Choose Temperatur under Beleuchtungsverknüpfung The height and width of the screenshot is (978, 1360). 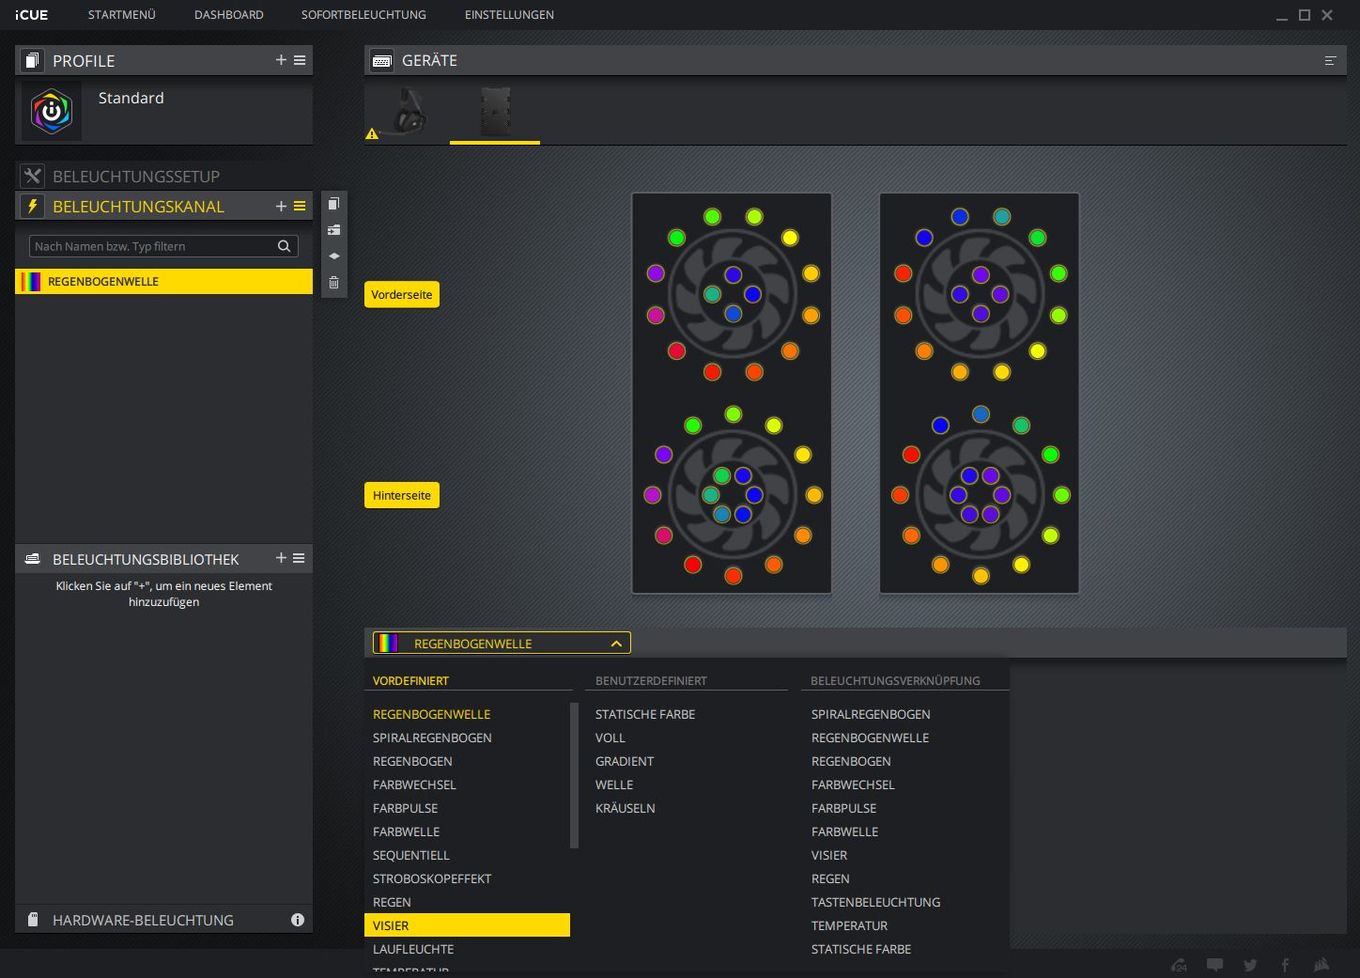(x=849, y=925)
